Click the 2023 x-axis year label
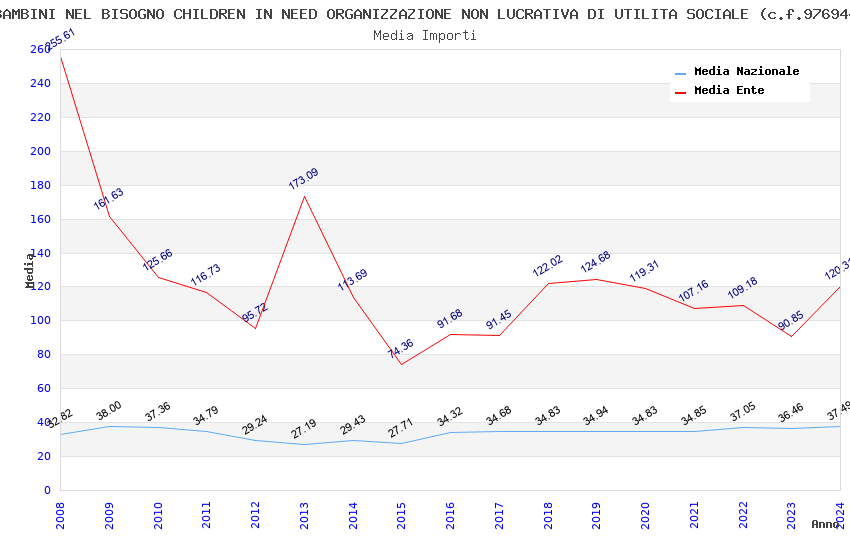Screen dimensions: 850x550 tap(791, 515)
